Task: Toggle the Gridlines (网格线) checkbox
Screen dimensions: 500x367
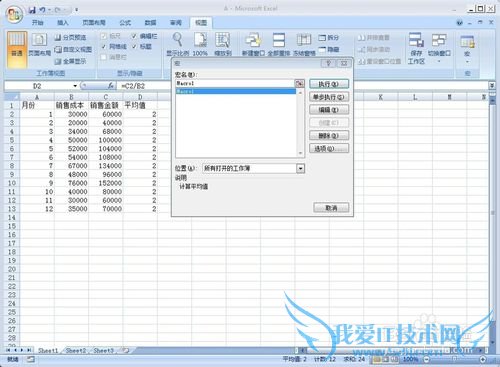Action: (103, 46)
